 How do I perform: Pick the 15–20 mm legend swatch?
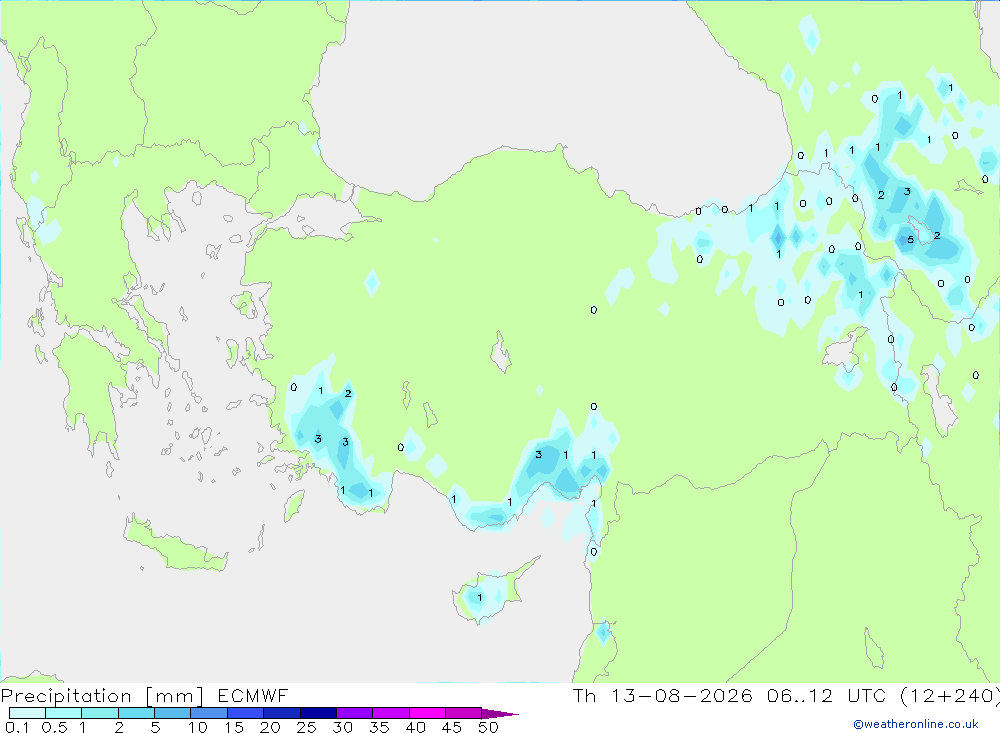pos(246,713)
